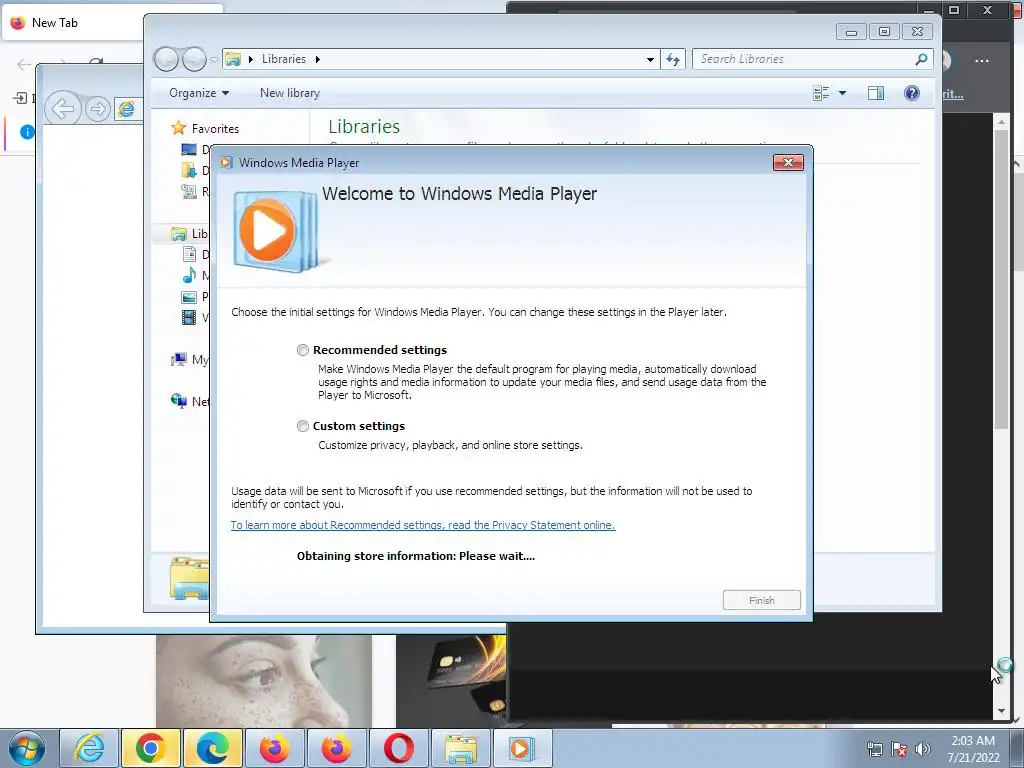Select the Libraries node in navigation pane
This screenshot has height=768, width=1024.
click(189, 234)
